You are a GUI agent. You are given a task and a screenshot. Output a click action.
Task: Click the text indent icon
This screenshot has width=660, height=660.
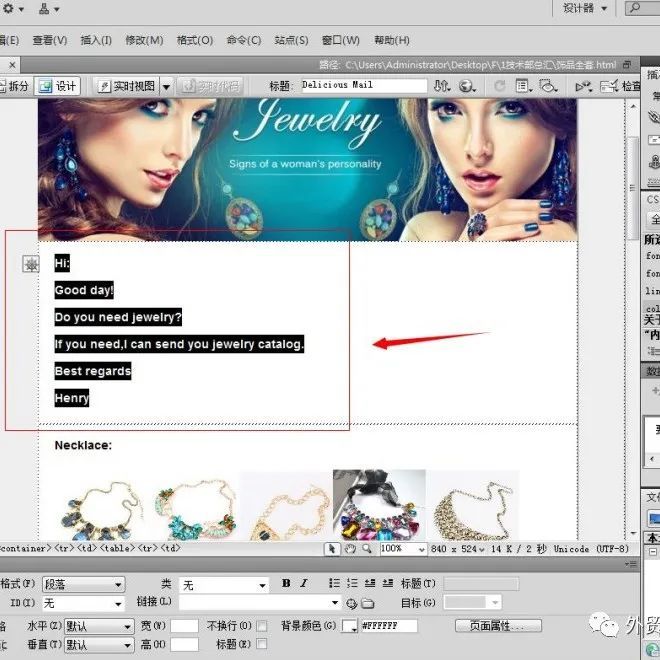pos(388,583)
